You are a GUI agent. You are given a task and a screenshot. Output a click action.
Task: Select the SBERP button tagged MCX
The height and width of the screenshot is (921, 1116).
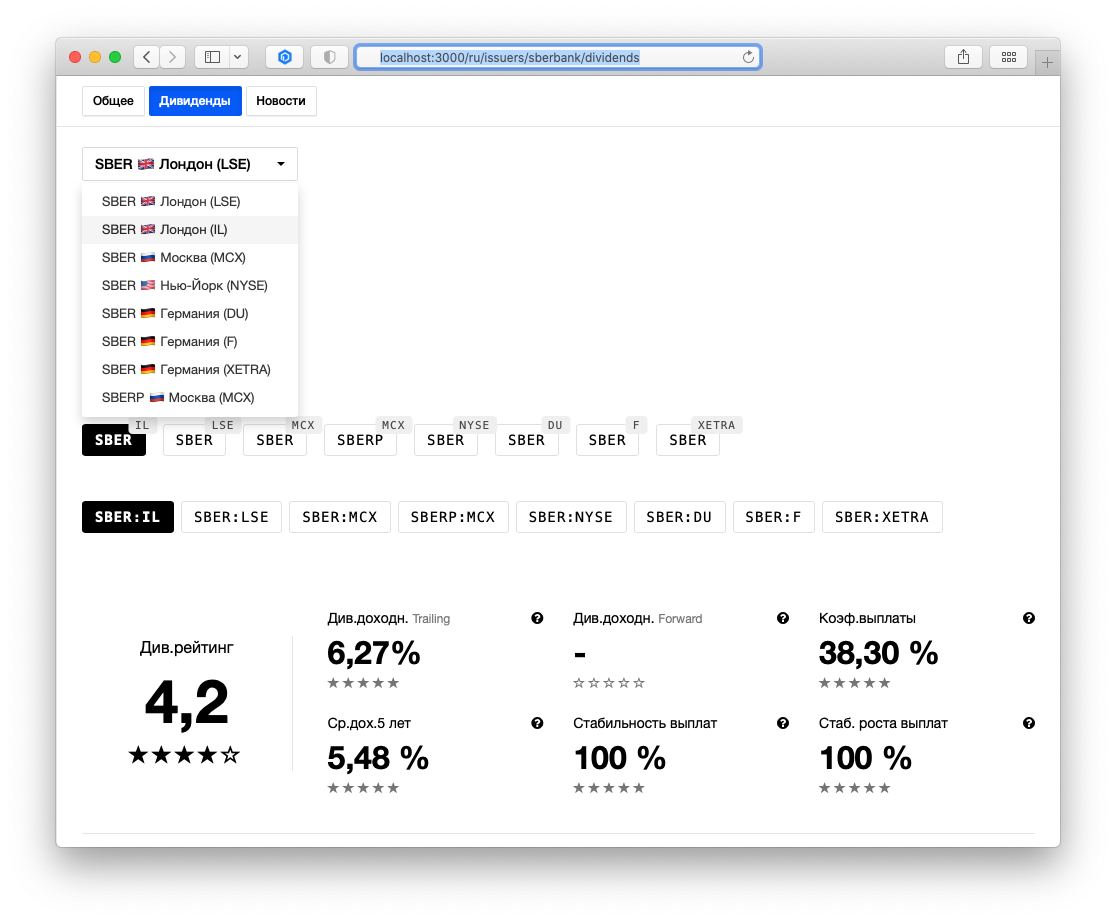pos(360,440)
